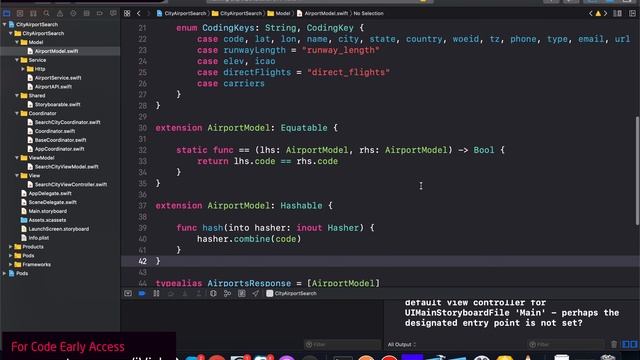Image resolution: width=640 pixels, height=360 pixels.
Task: Open the Issue navigator warning icon
Action: (60, 13)
